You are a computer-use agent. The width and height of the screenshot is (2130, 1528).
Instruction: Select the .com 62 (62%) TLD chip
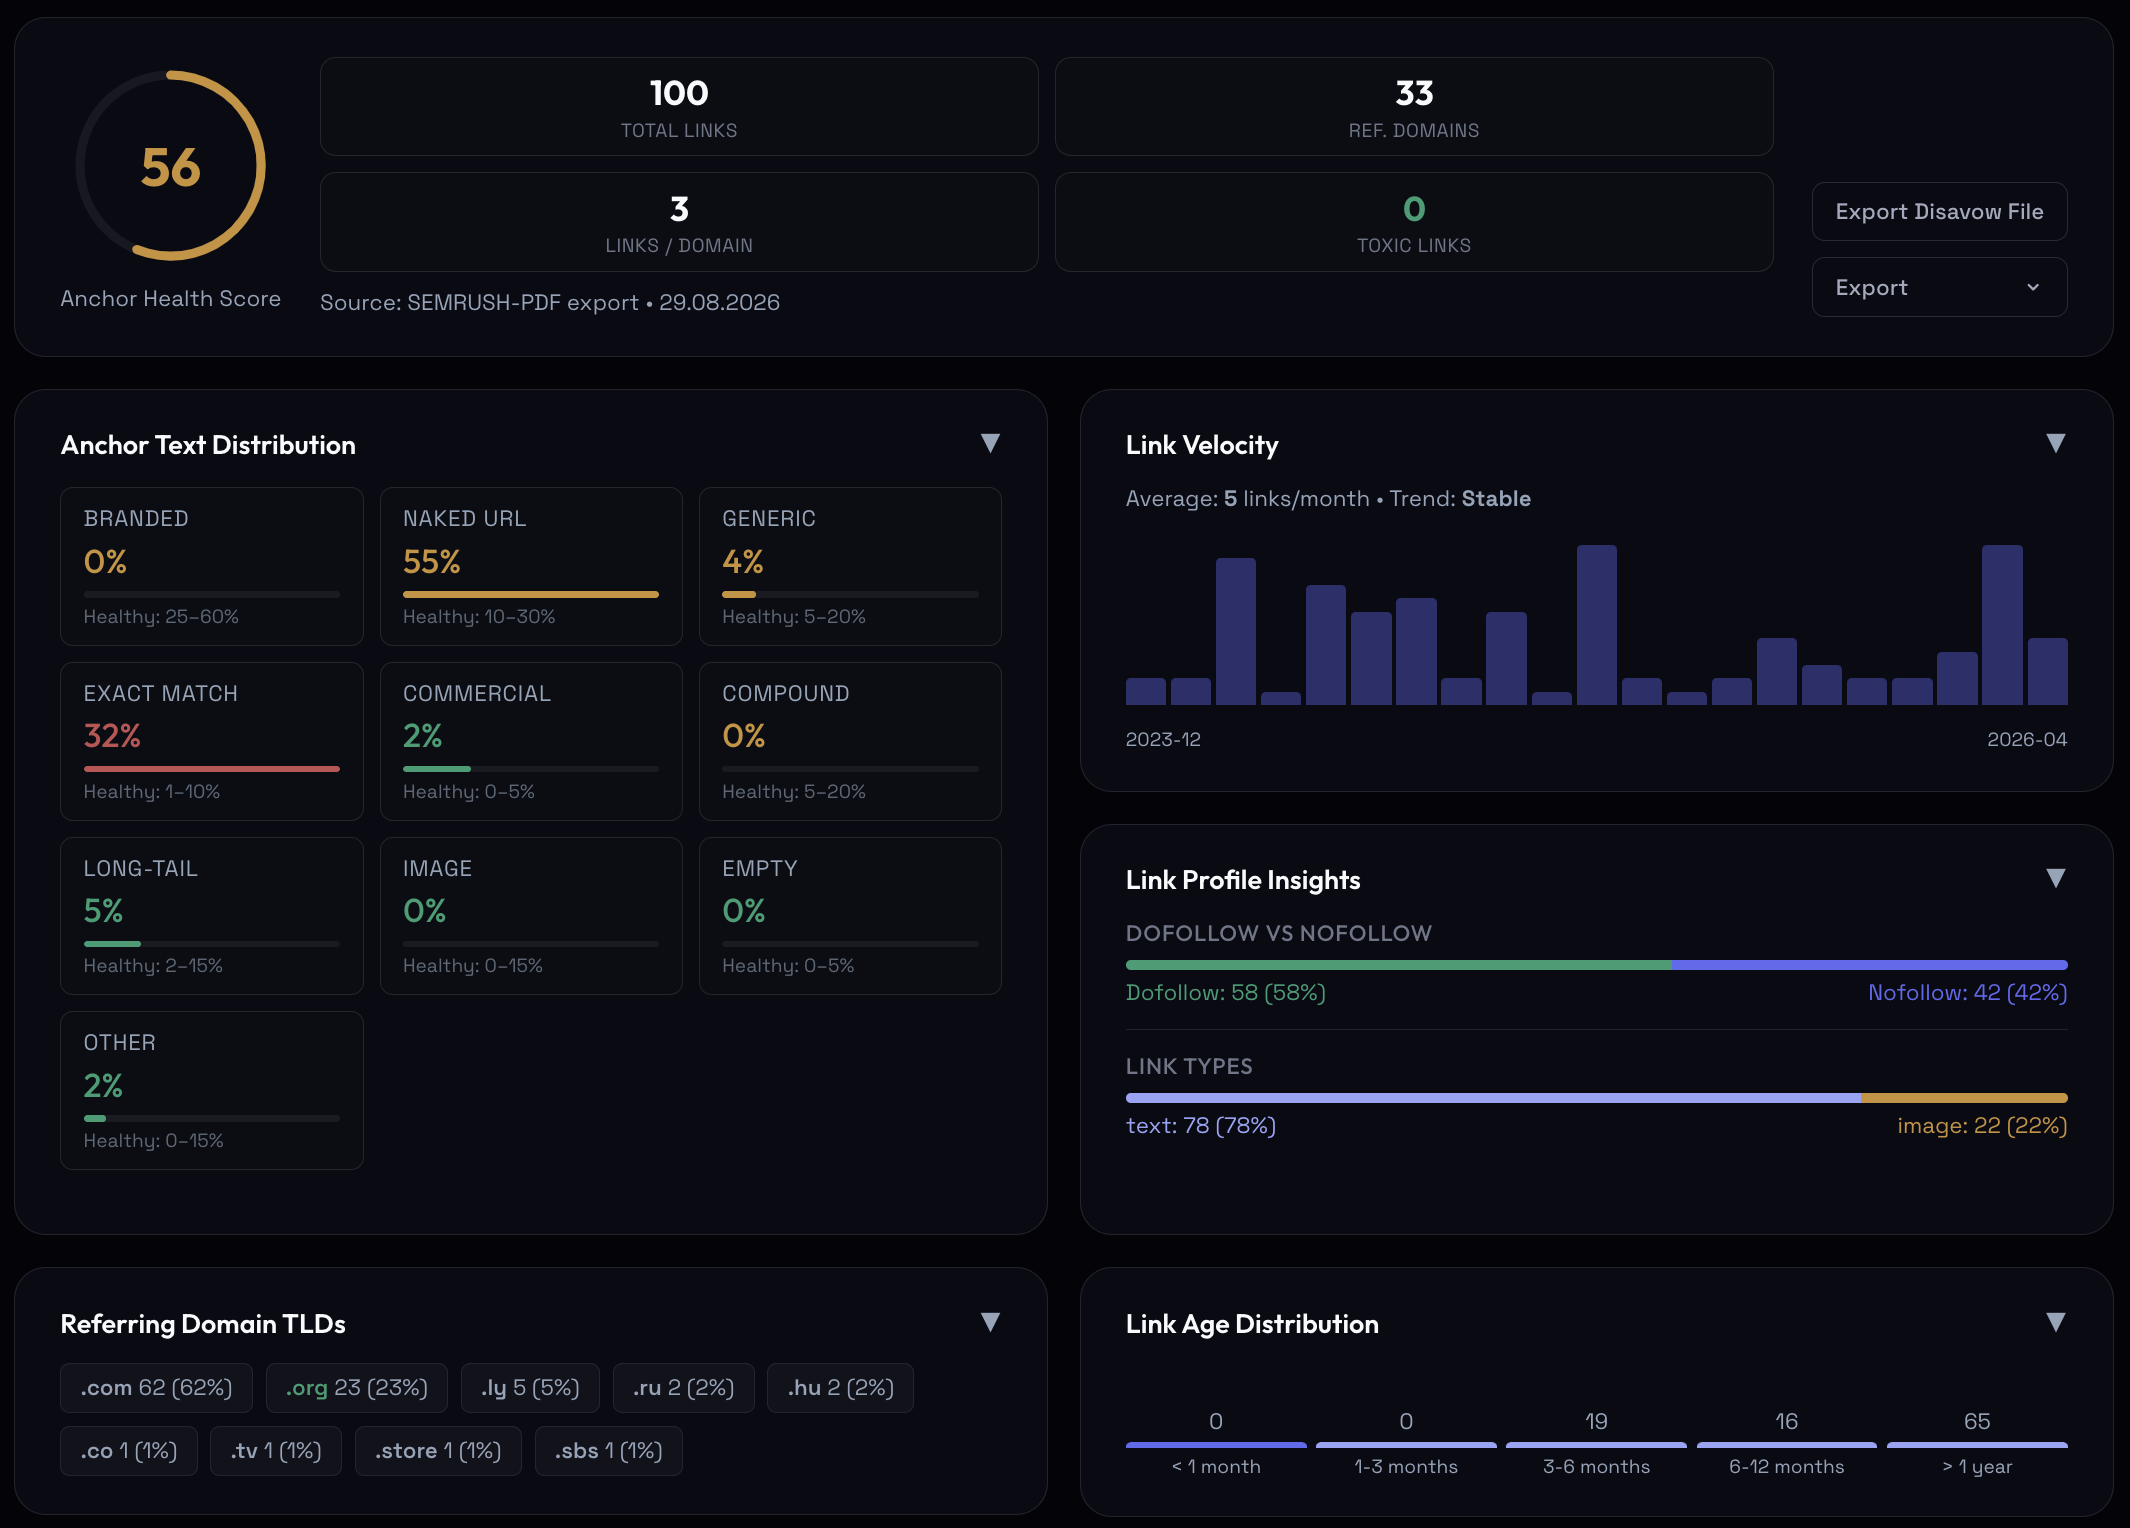pyautogui.click(x=156, y=1388)
